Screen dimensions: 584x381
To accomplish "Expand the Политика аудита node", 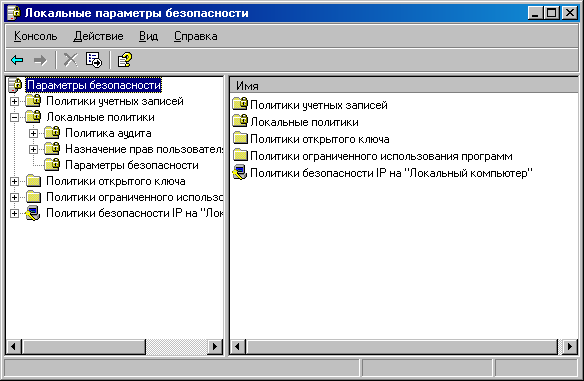I will pos(33,133).
